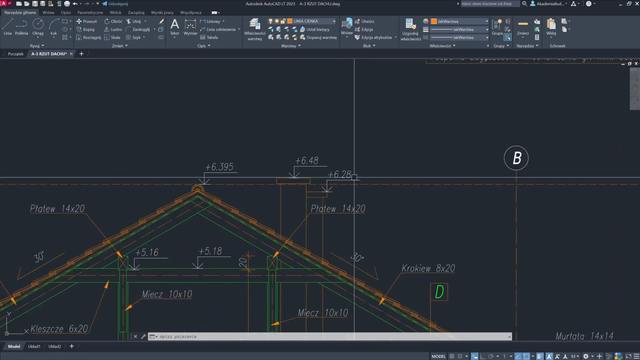
Task: Select the Tekst (Text) tool
Action: point(175,27)
